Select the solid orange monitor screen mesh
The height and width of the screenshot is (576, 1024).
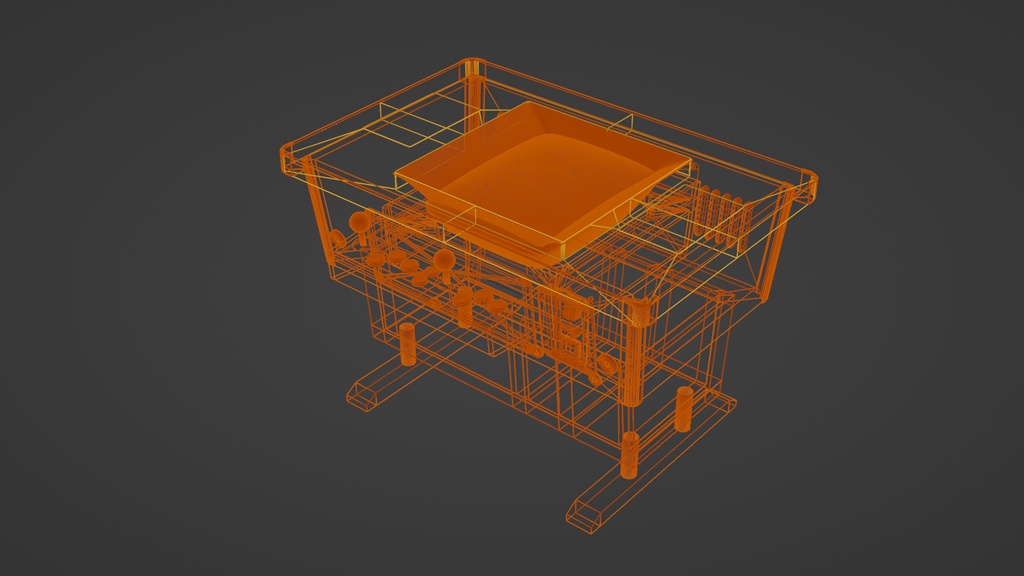543,183
